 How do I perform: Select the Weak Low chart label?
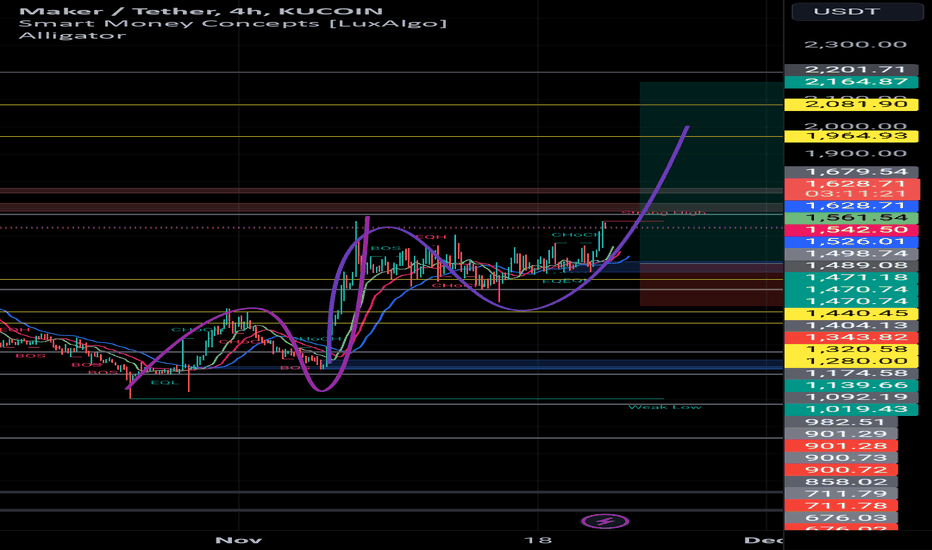pyautogui.click(x=665, y=407)
